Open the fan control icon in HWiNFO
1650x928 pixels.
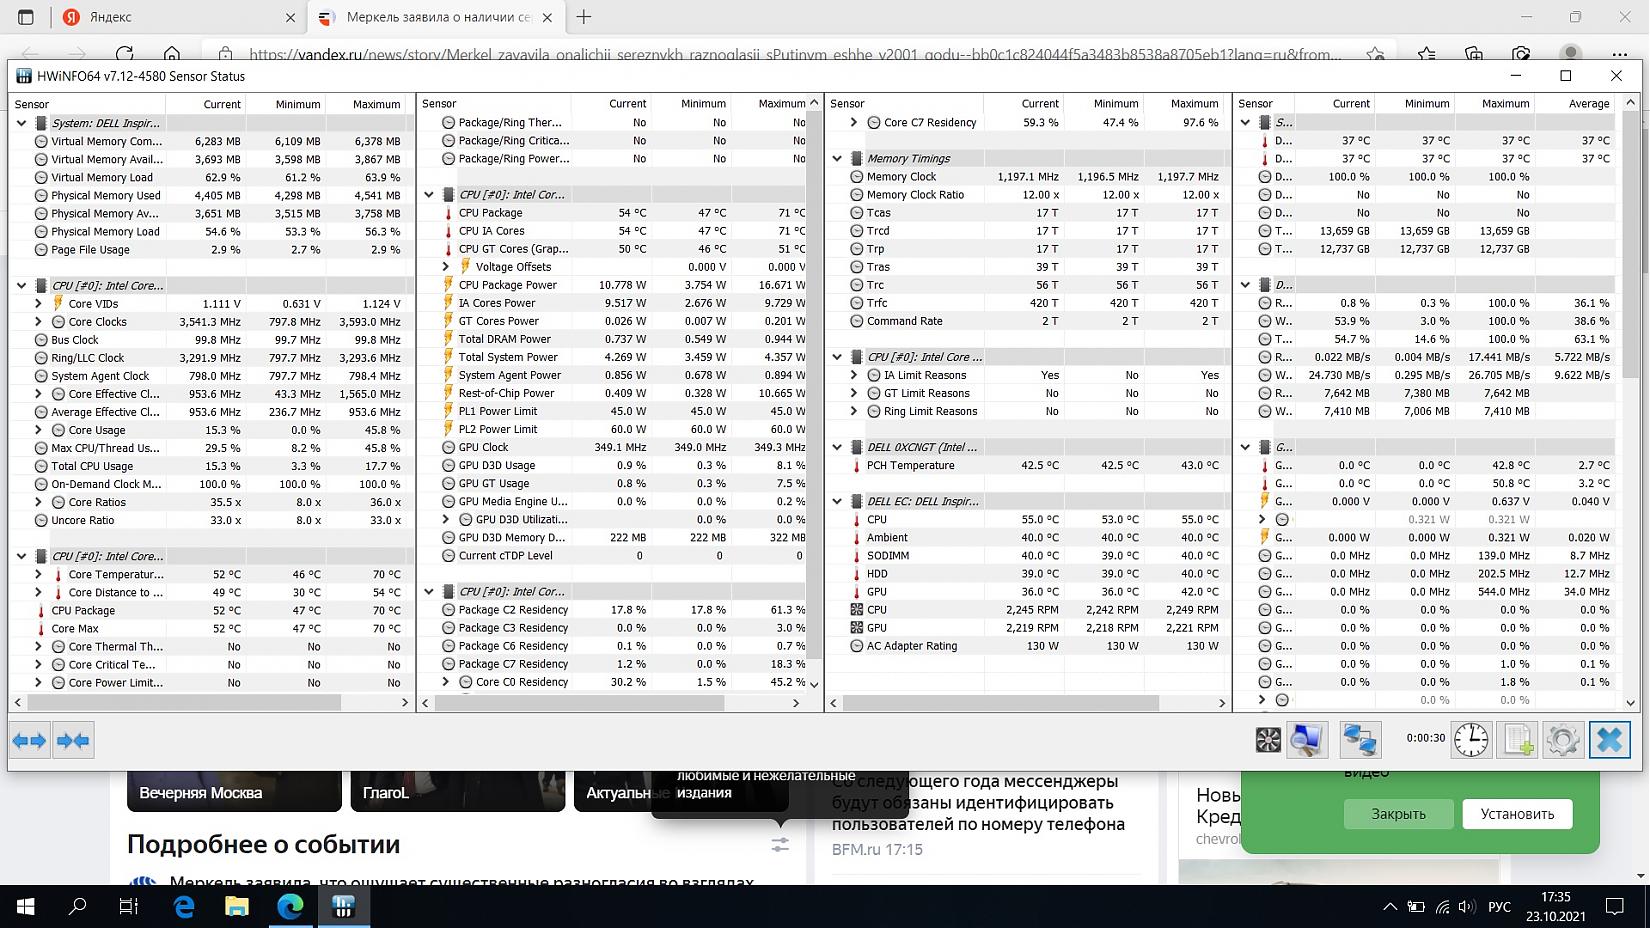tap(1268, 740)
